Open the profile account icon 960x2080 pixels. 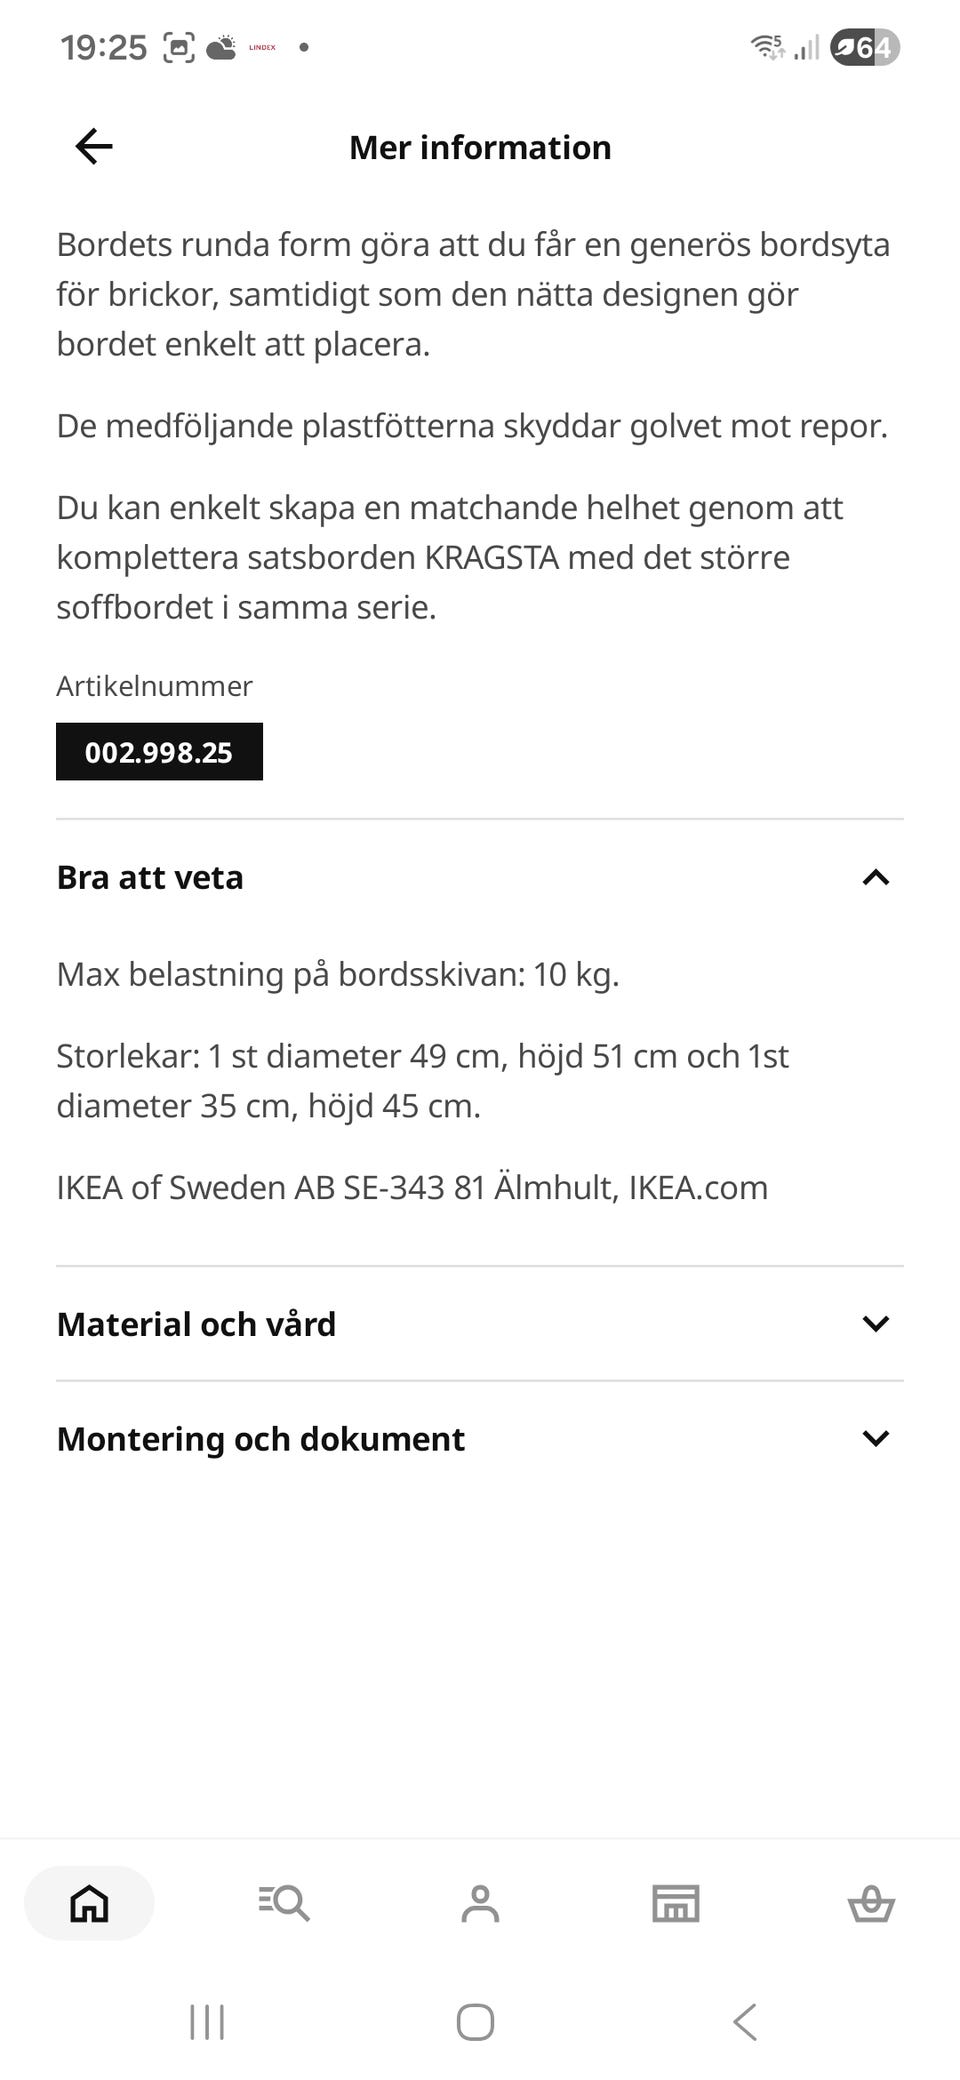(480, 1903)
